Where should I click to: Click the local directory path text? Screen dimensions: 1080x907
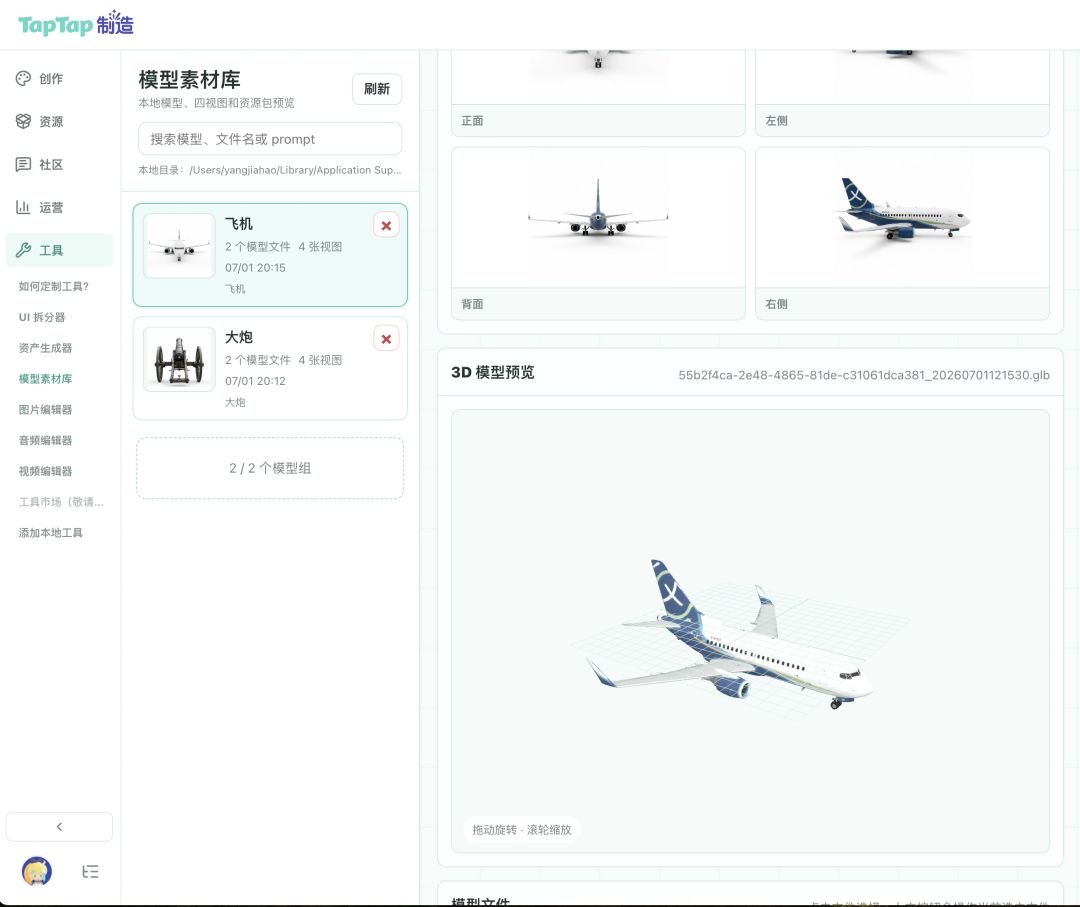pos(269,170)
